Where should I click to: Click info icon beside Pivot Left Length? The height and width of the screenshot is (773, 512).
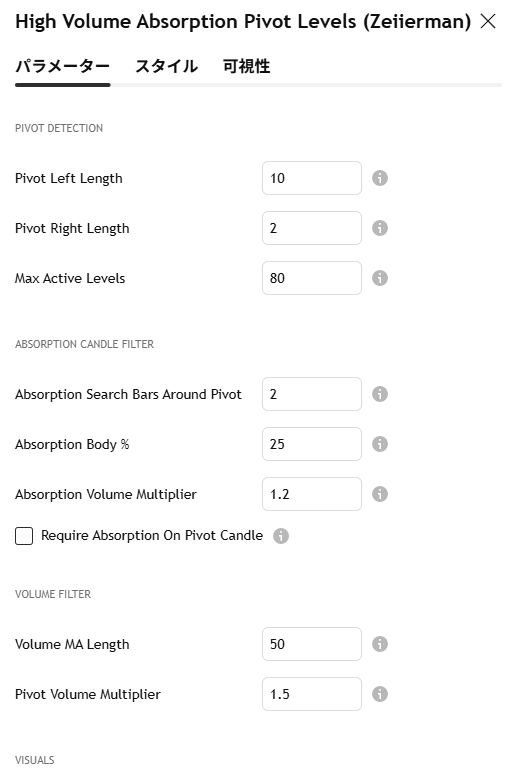click(379, 178)
